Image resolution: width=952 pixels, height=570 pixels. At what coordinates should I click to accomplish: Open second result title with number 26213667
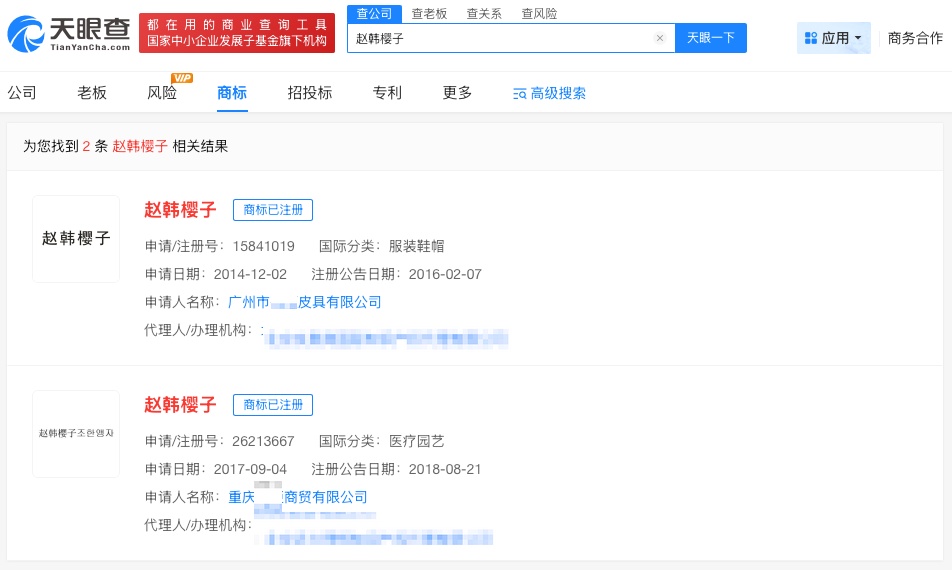click(x=180, y=405)
